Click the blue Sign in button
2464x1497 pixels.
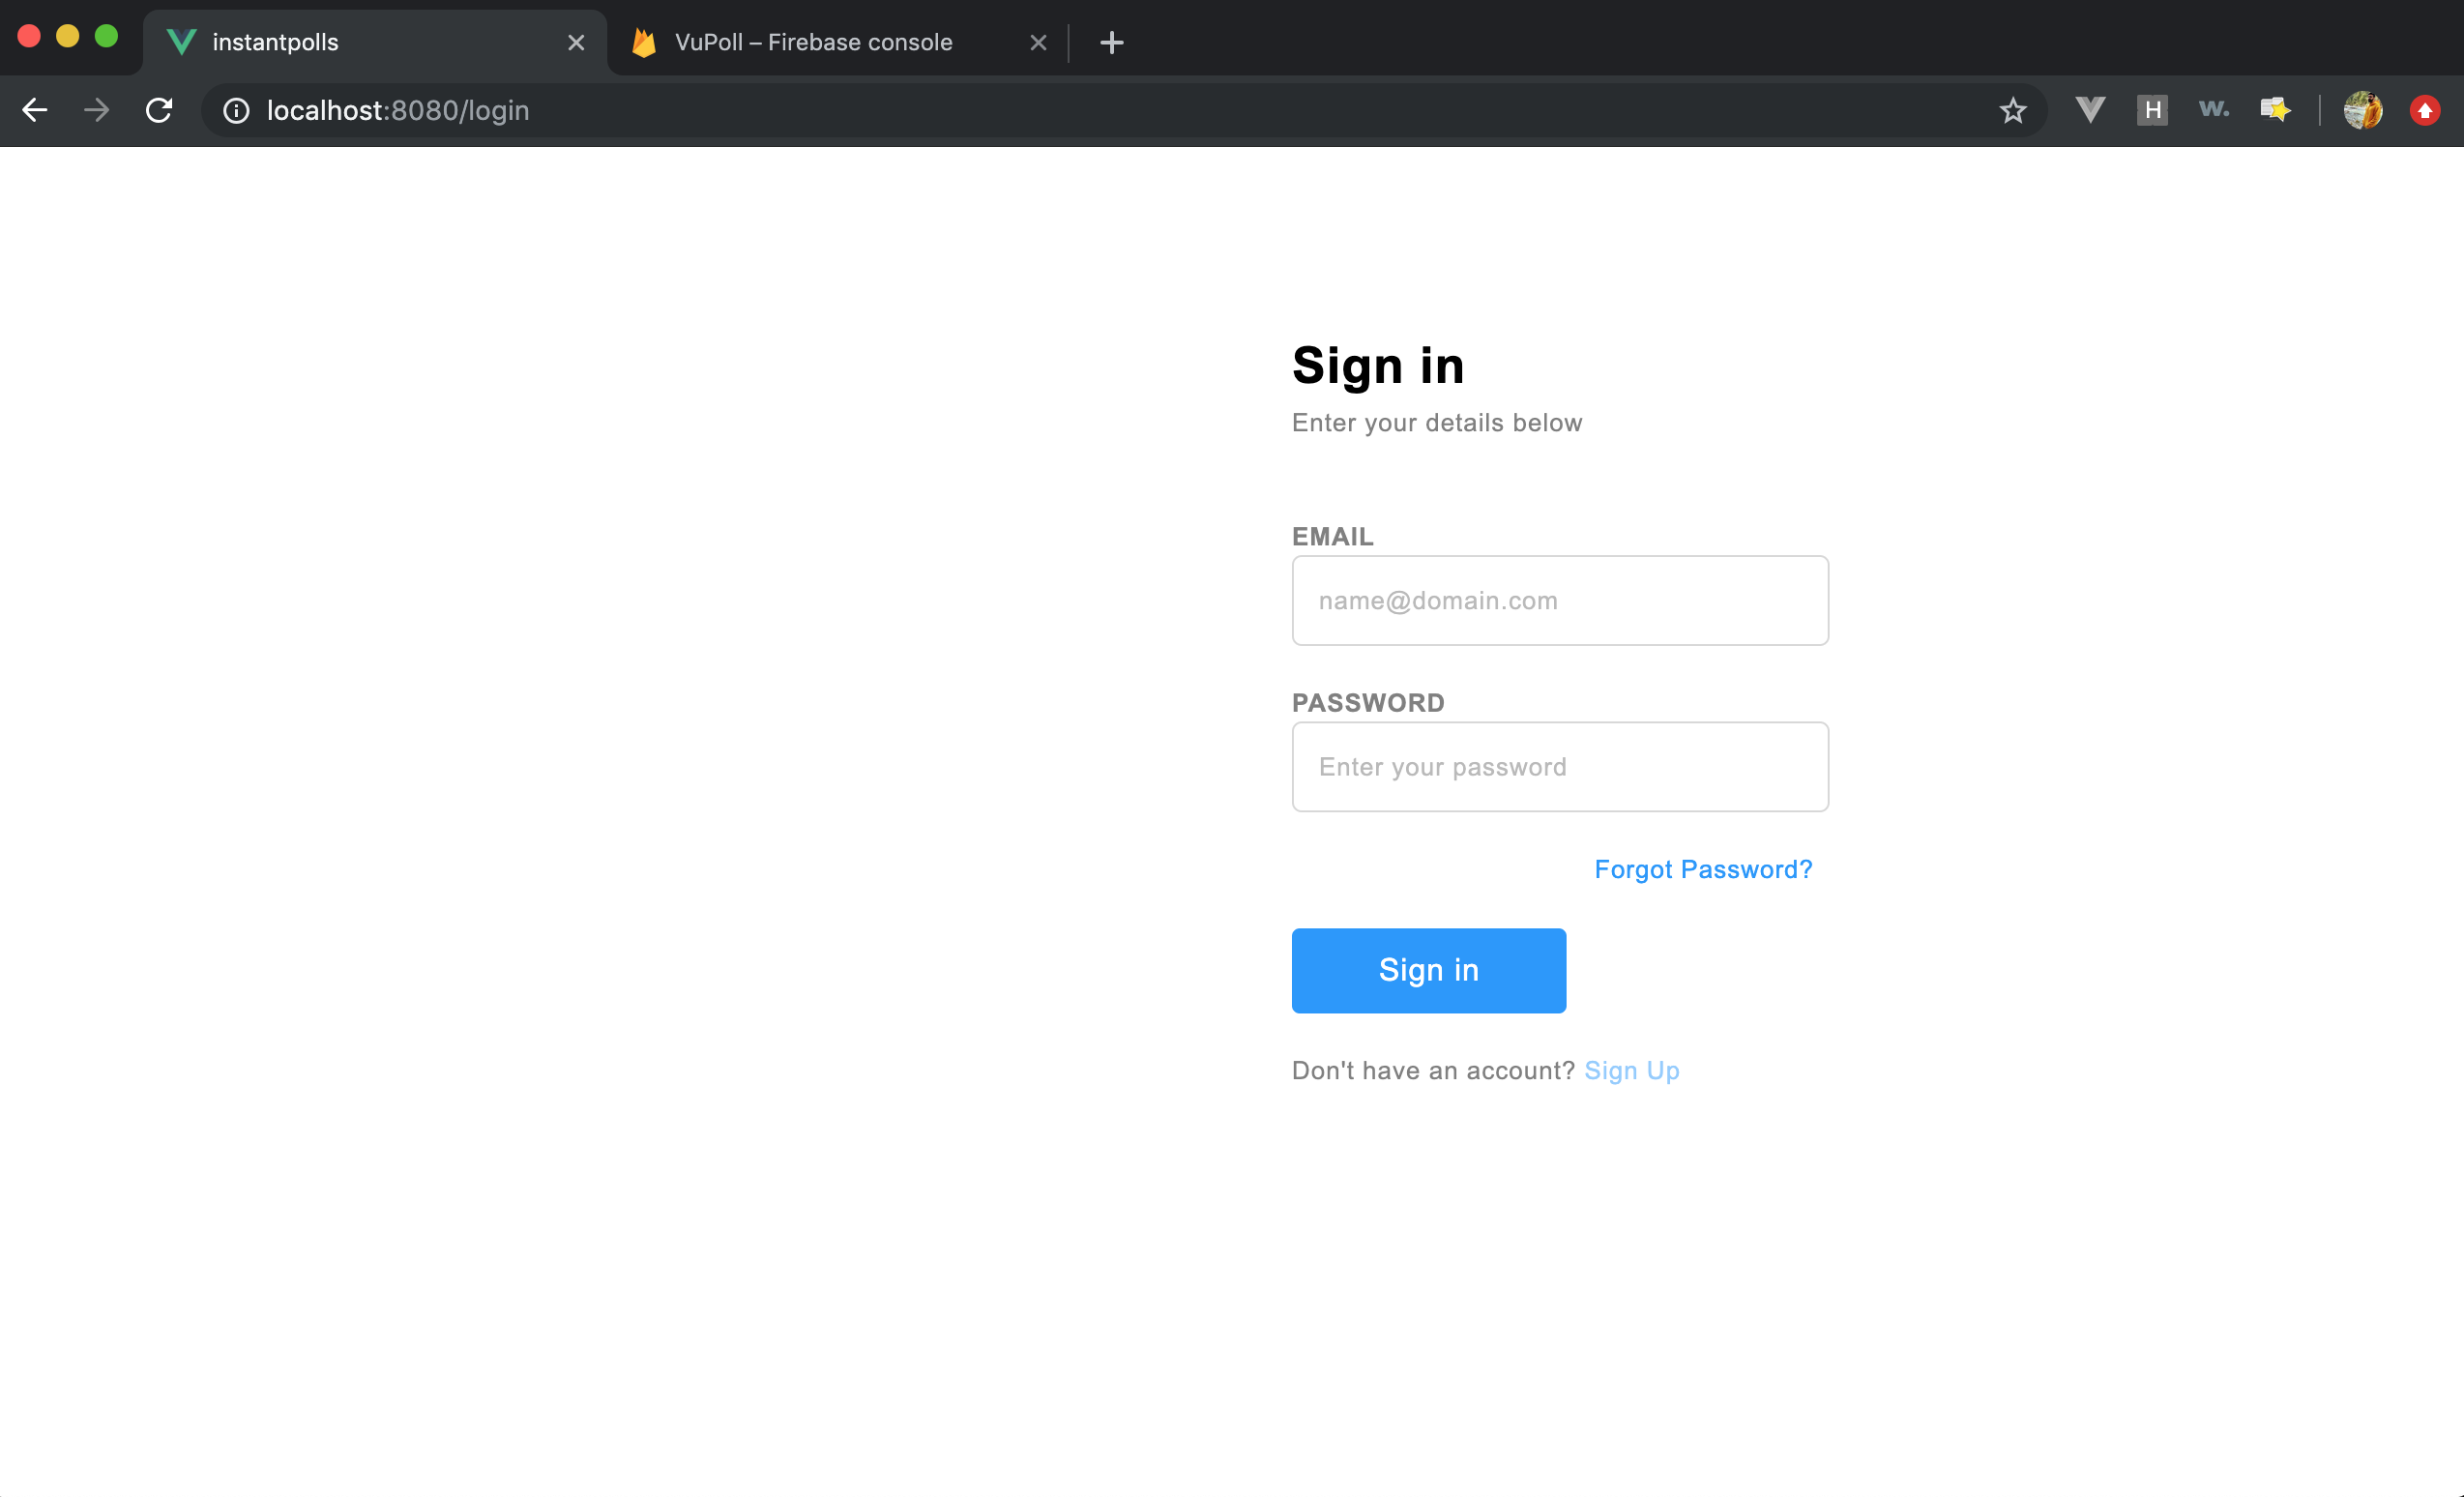(1428, 970)
